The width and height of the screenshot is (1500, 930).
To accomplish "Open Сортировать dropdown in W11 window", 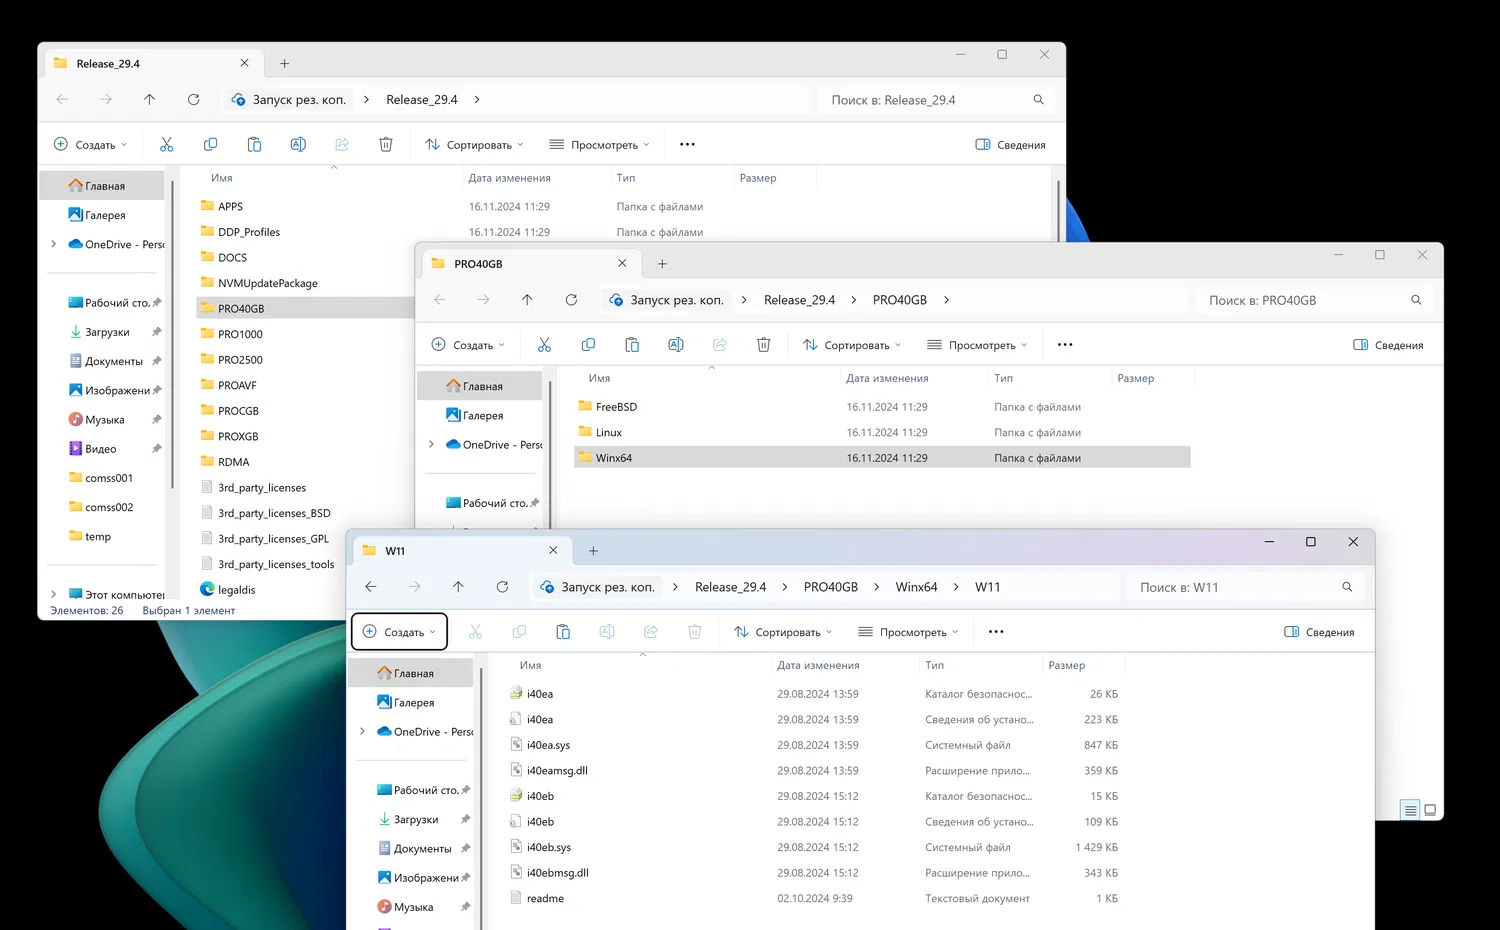I will click(783, 632).
